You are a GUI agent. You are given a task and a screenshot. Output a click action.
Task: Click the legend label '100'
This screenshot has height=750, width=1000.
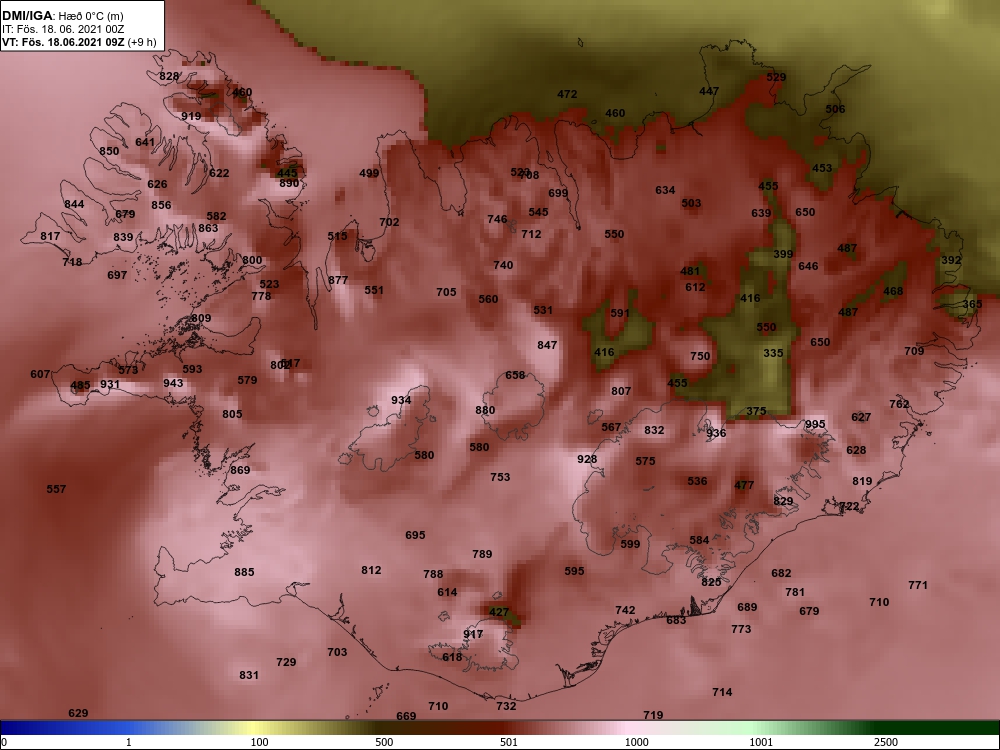[259, 742]
